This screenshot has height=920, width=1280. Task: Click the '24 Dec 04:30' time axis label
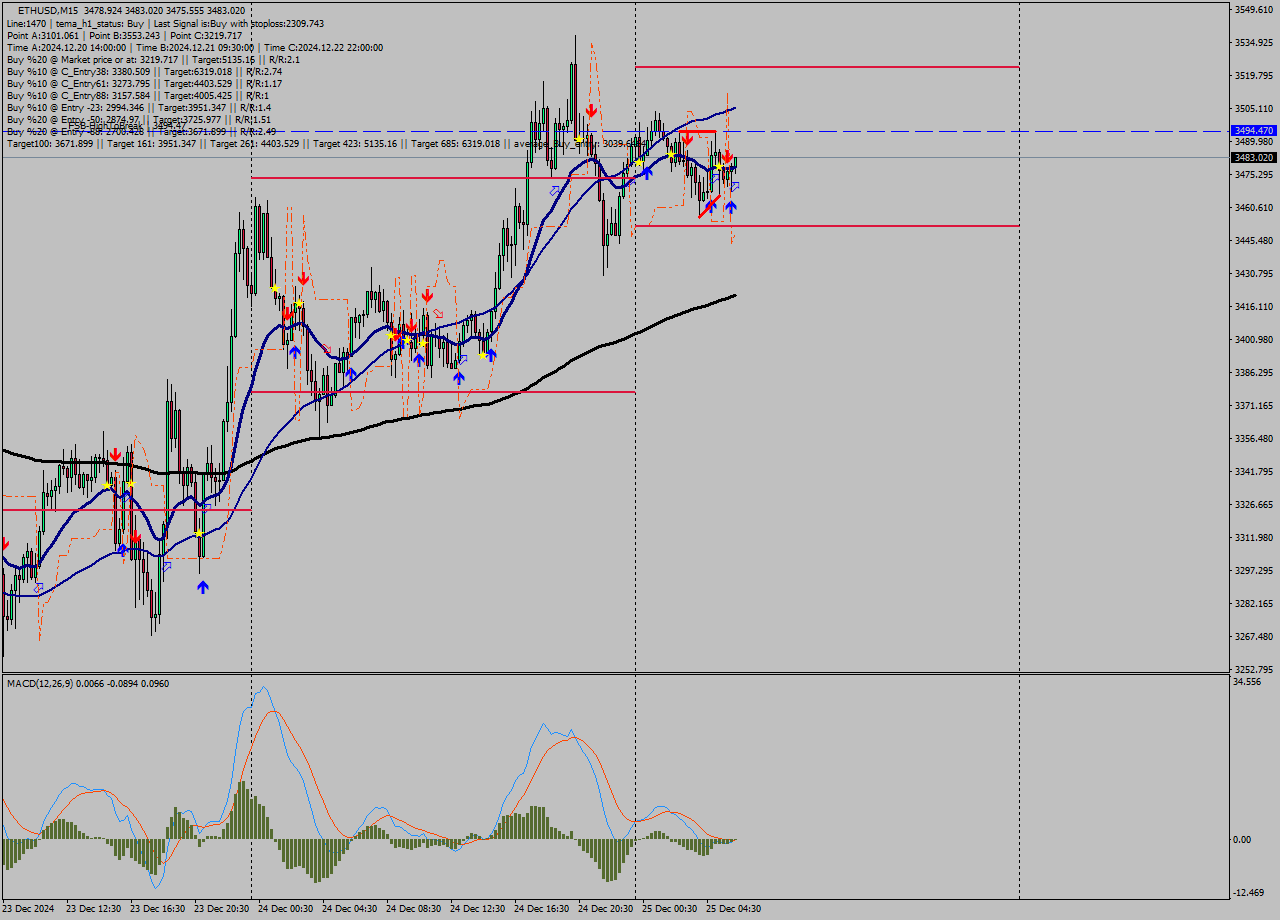pyautogui.click(x=350, y=908)
